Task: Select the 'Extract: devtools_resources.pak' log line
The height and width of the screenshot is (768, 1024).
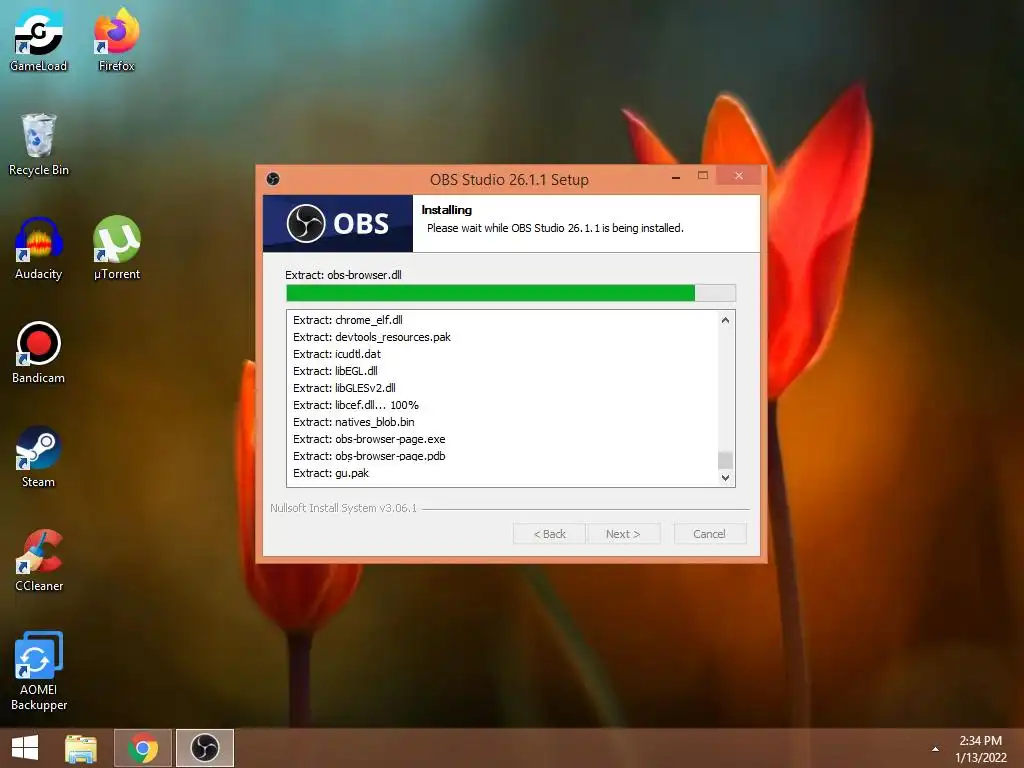Action: point(372,337)
